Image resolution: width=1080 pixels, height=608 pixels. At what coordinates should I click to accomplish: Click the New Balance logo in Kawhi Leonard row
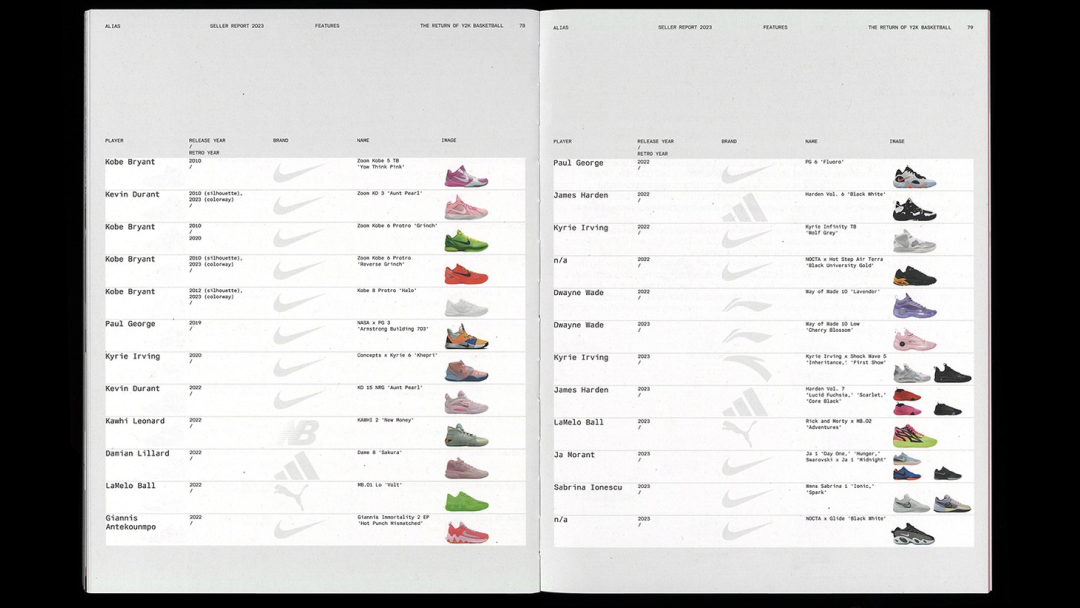point(298,432)
